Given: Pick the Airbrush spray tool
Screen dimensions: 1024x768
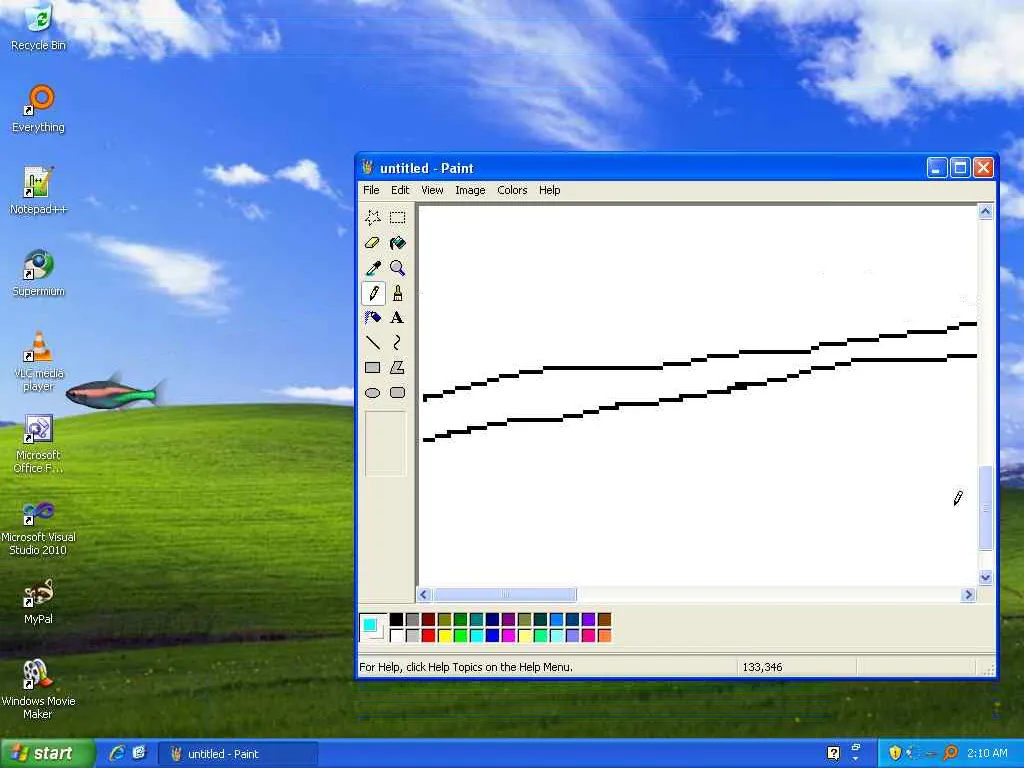Looking at the screenshot, I should tap(373, 318).
